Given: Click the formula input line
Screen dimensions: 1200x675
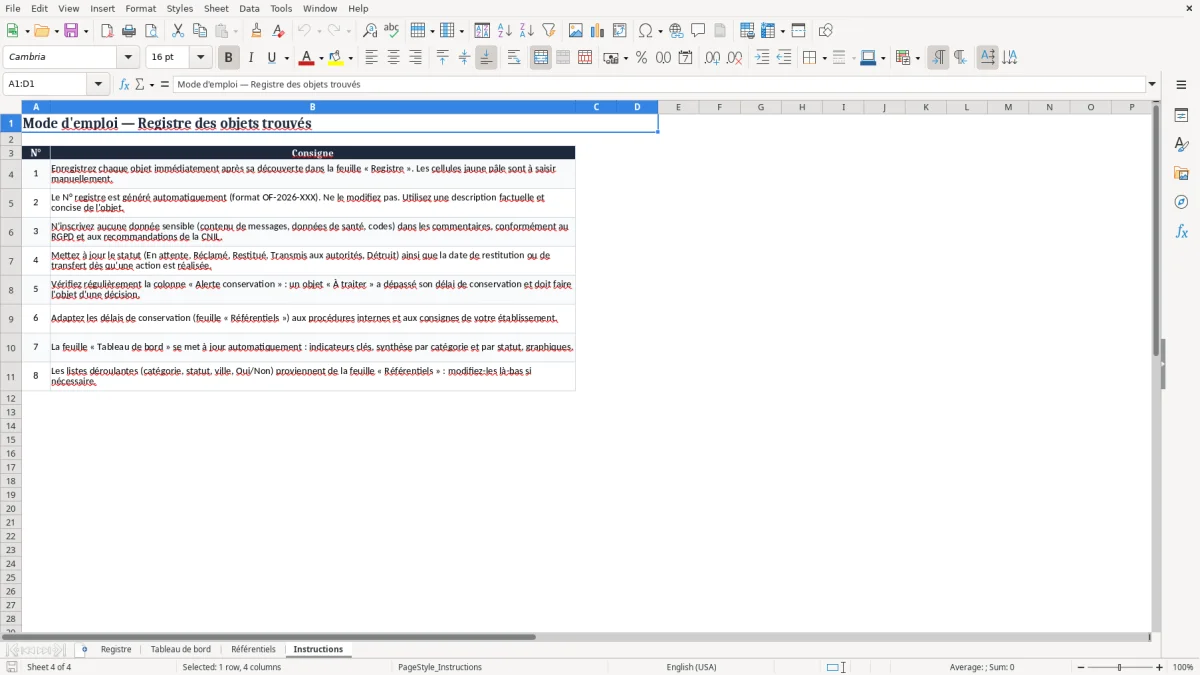Looking at the screenshot, I should (659, 84).
